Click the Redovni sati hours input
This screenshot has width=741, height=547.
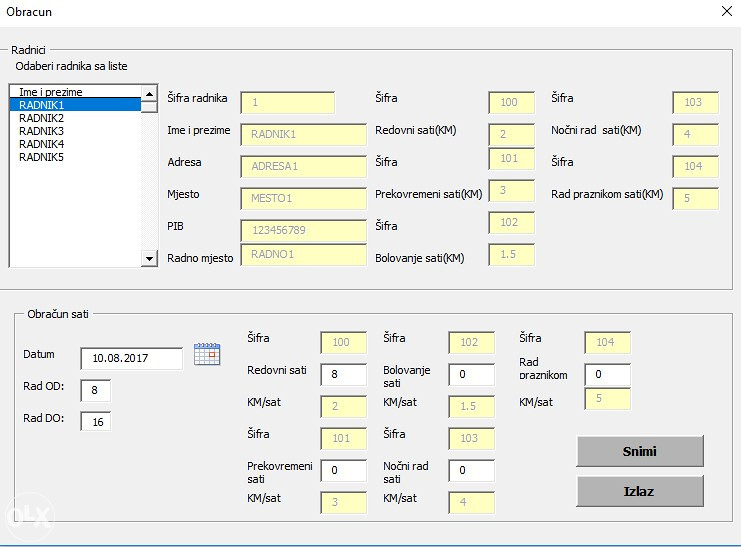click(344, 374)
